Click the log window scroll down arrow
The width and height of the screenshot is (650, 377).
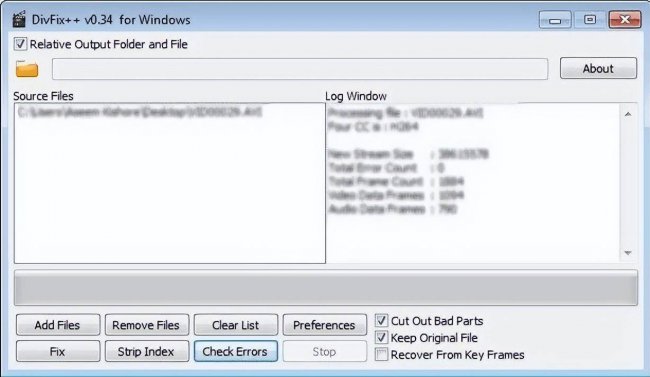pyautogui.click(x=628, y=253)
